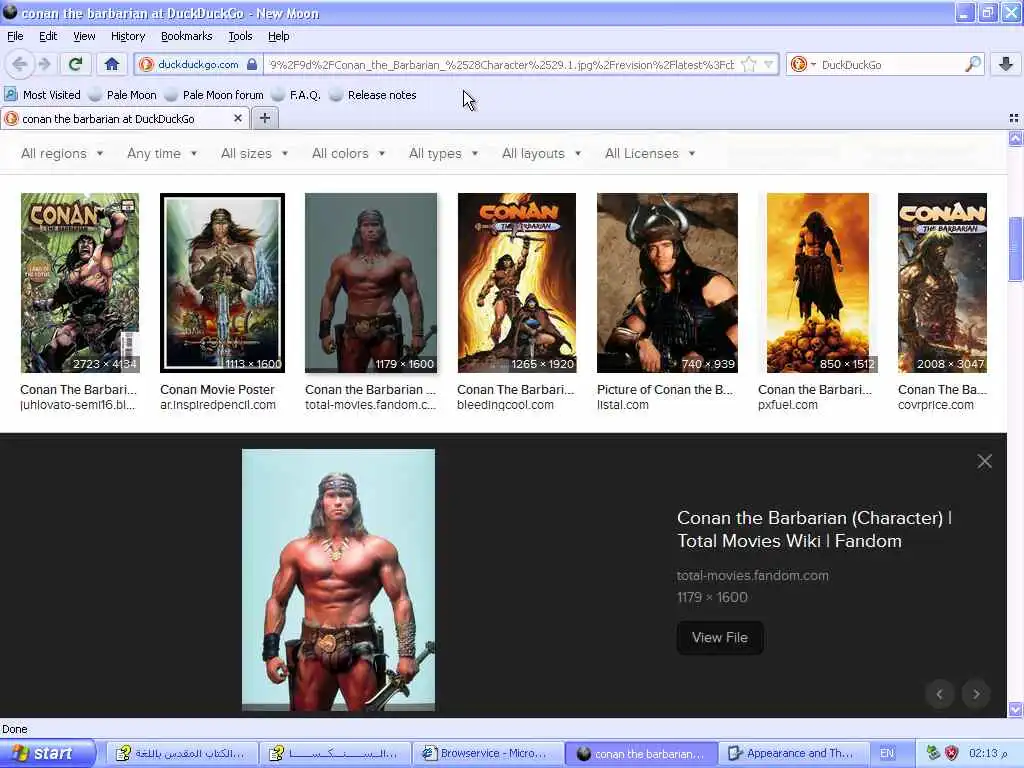Expand the All sizes filter
Image resolution: width=1024 pixels, height=768 pixels.
click(x=254, y=153)
